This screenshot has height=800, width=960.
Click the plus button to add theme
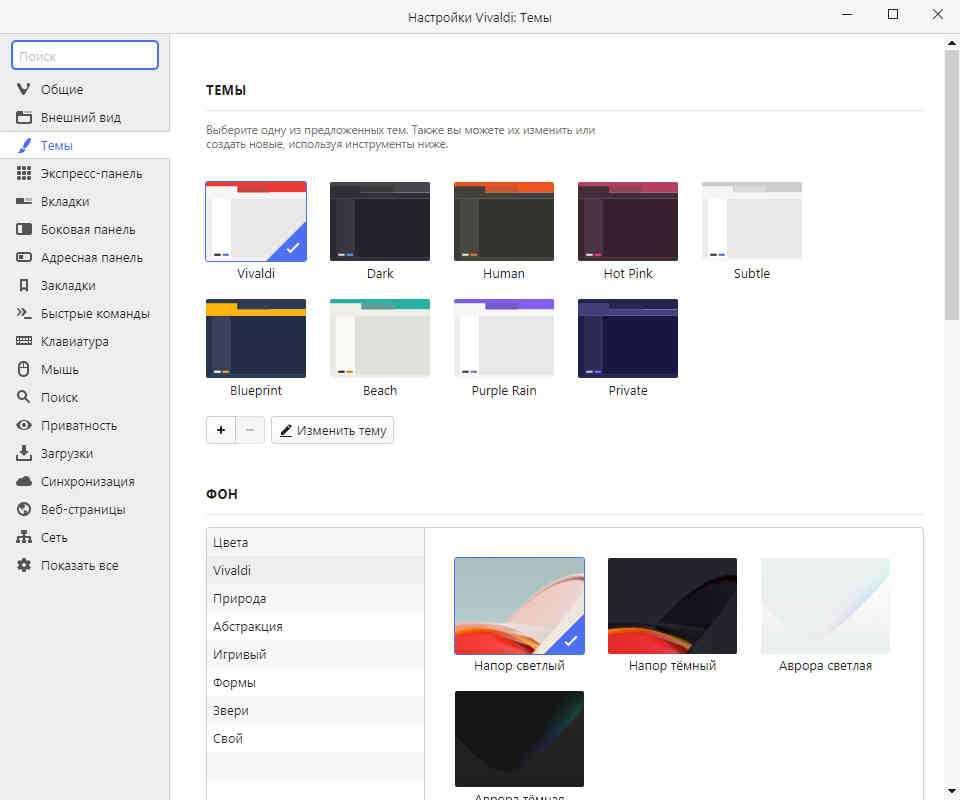[x=220, y=430]
